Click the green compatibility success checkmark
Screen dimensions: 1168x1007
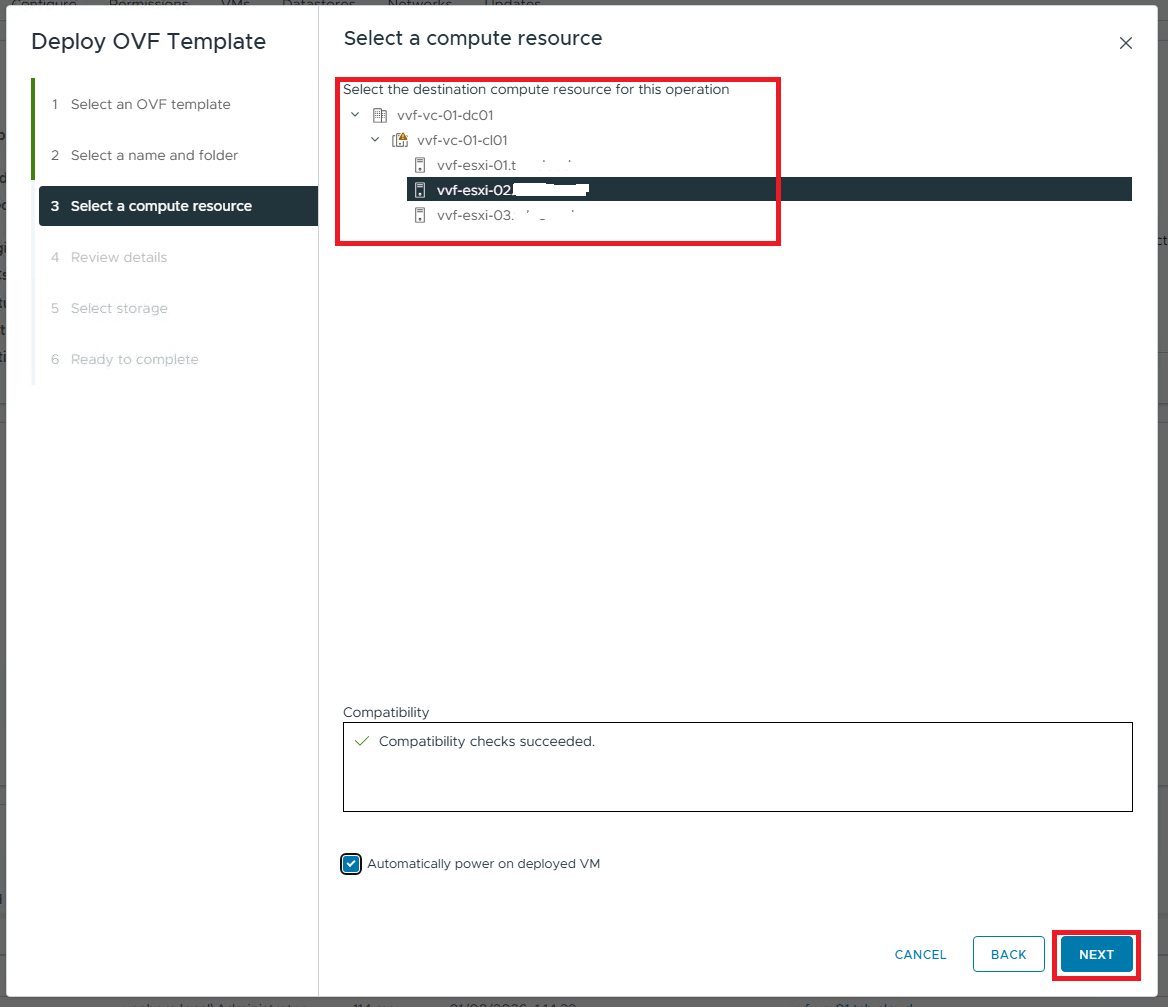point(362,742)
